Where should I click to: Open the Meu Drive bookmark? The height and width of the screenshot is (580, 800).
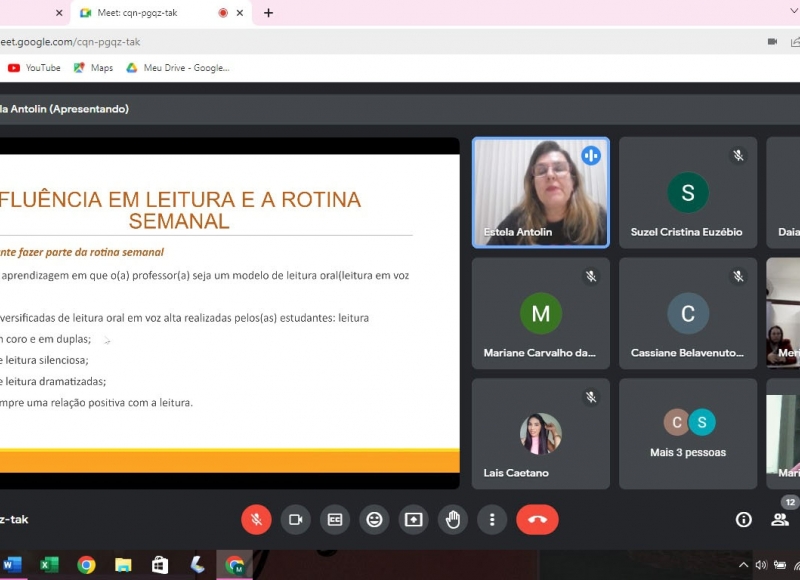tap(177, 68)
